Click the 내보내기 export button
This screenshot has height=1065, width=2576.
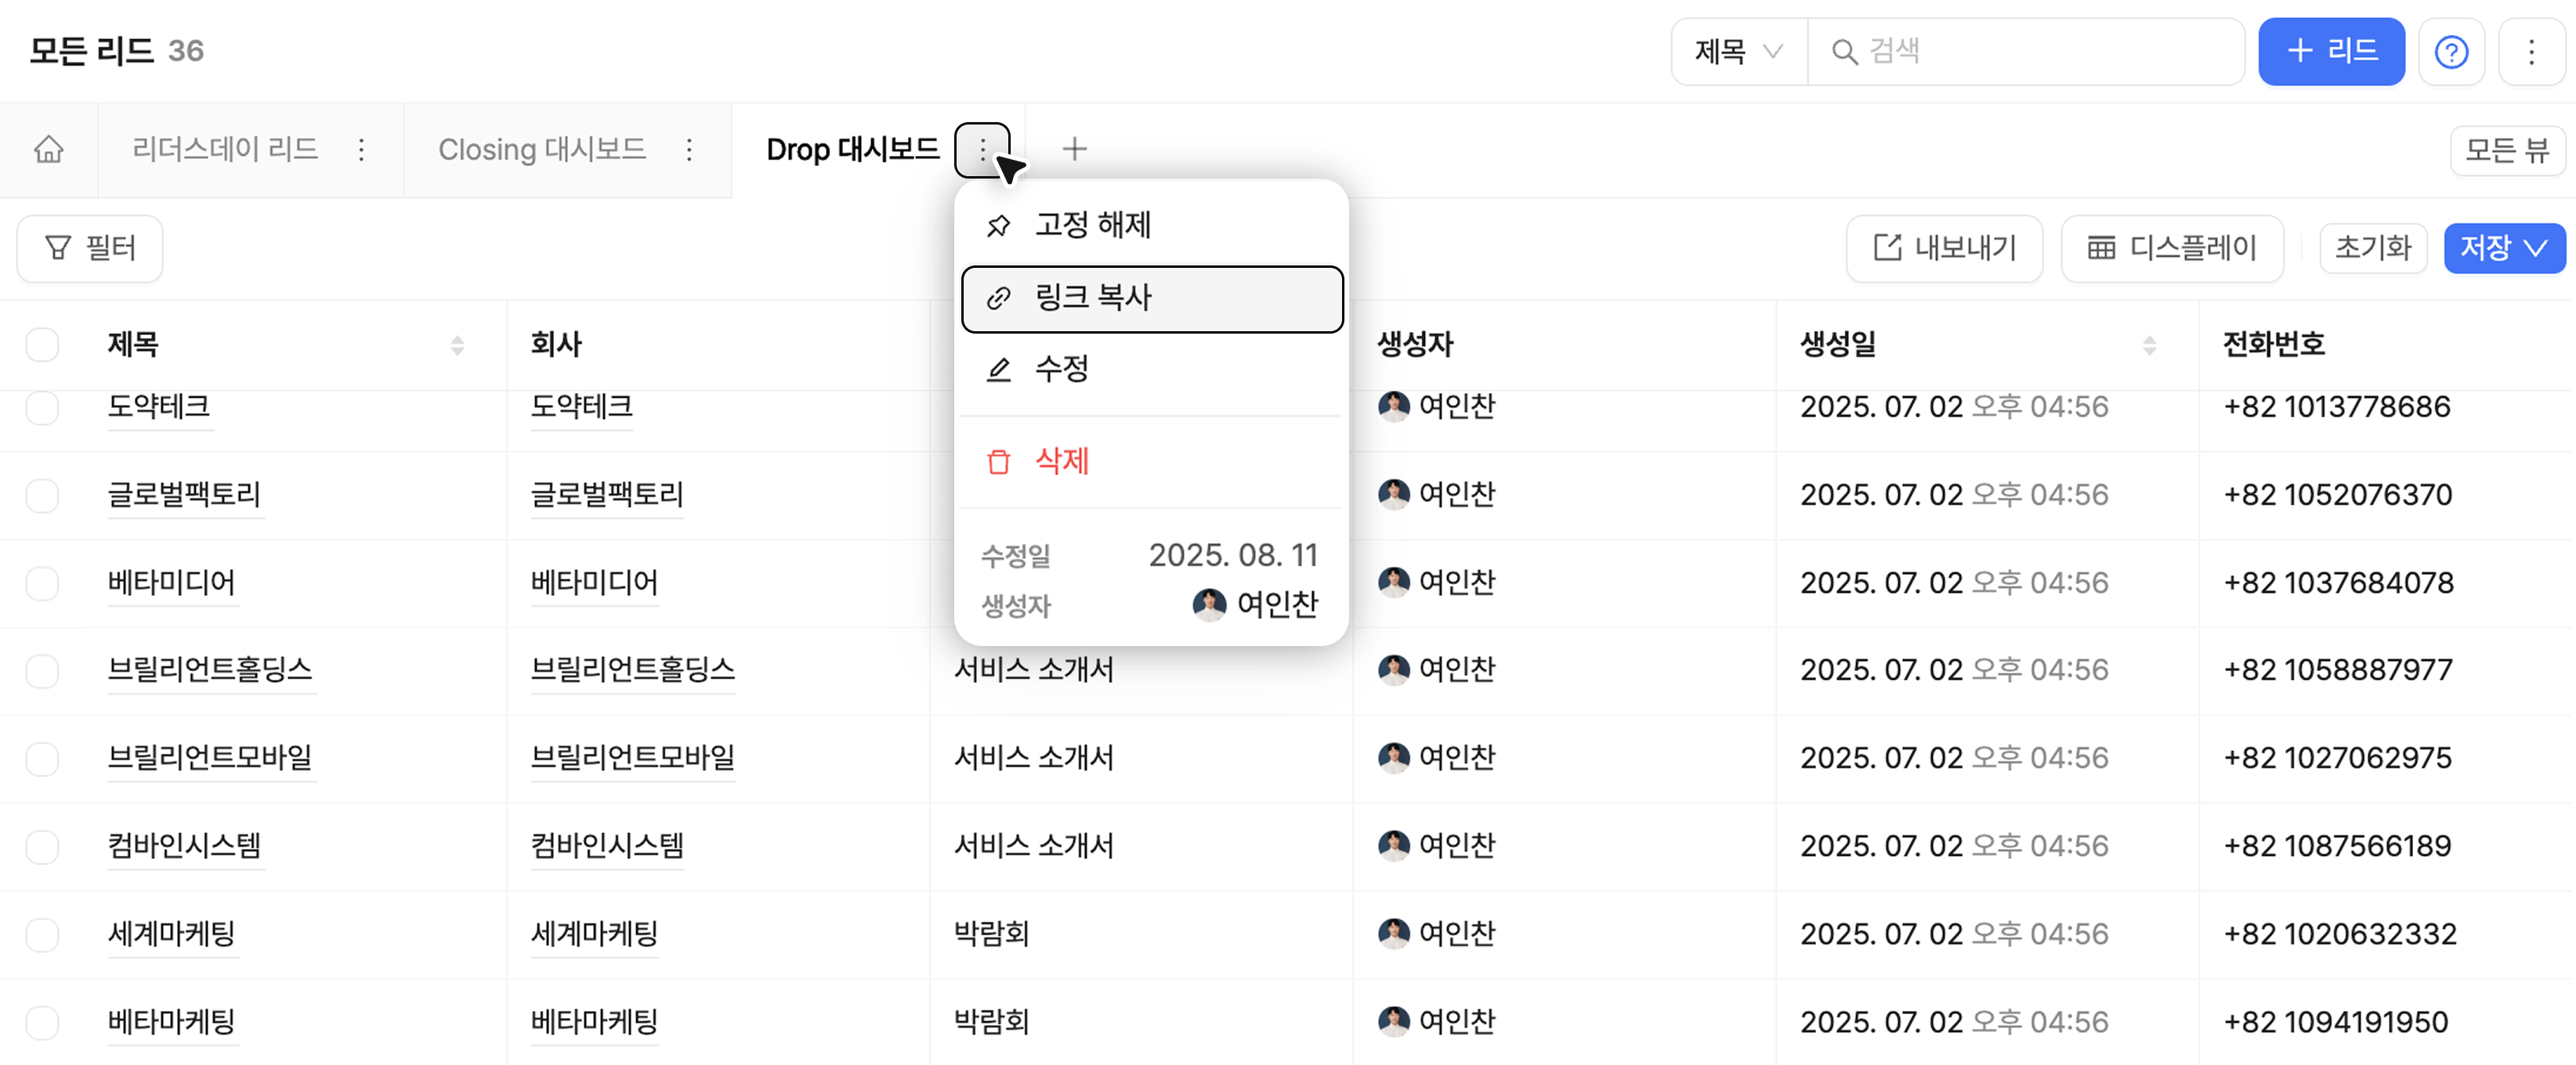(x=1944, y=248)
